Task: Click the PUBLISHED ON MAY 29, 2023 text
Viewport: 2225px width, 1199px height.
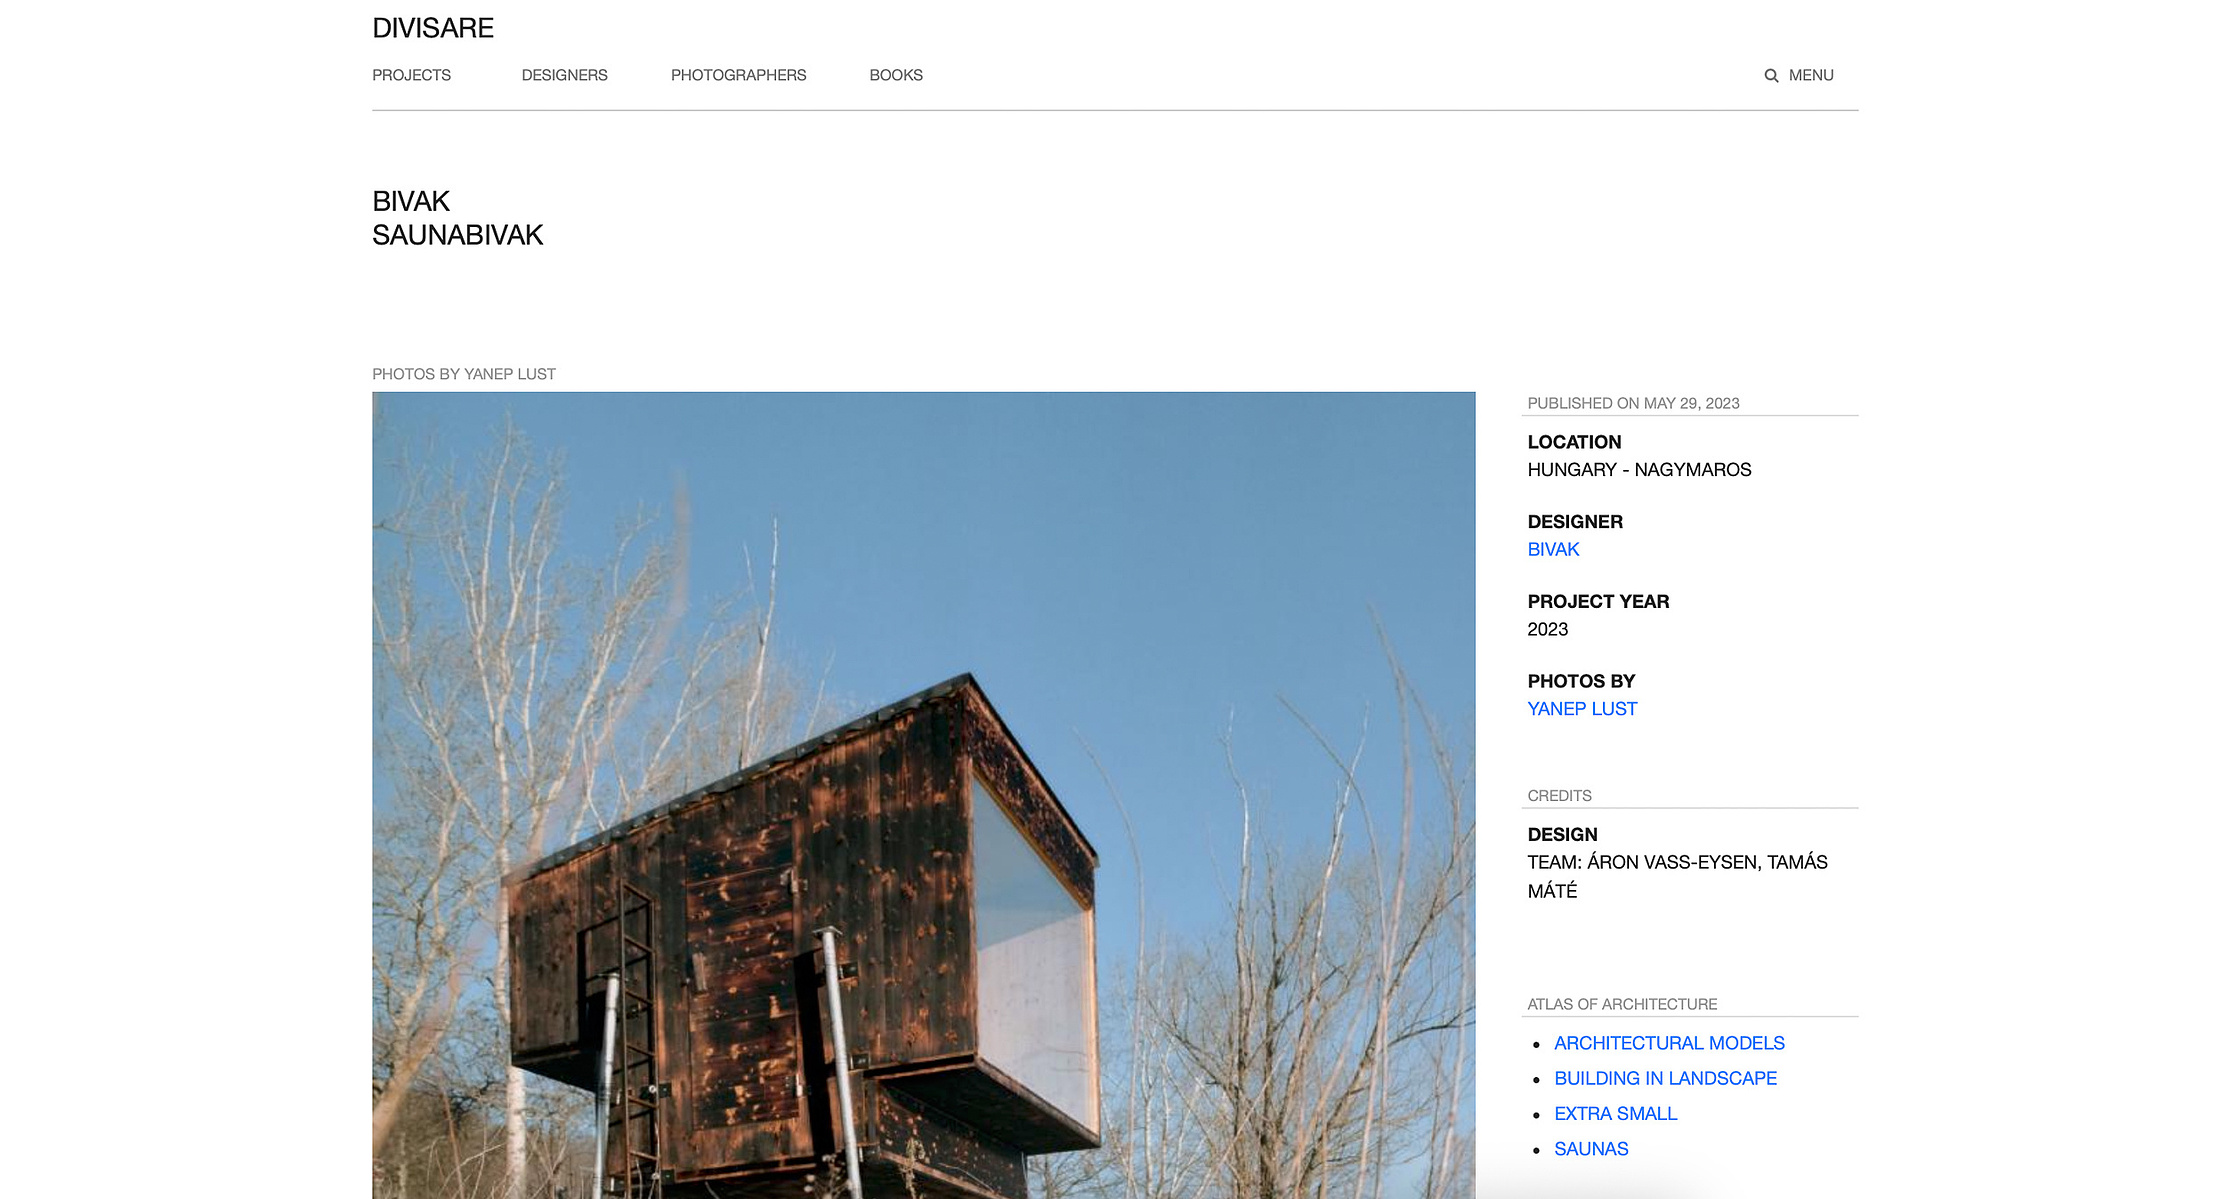Action: (1633, 403)
